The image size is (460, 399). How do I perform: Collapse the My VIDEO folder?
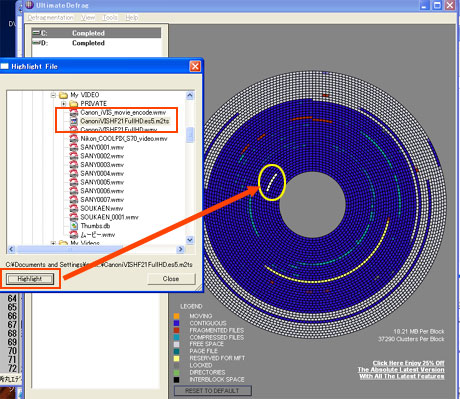pyautogui.click(x=53, y=95)
